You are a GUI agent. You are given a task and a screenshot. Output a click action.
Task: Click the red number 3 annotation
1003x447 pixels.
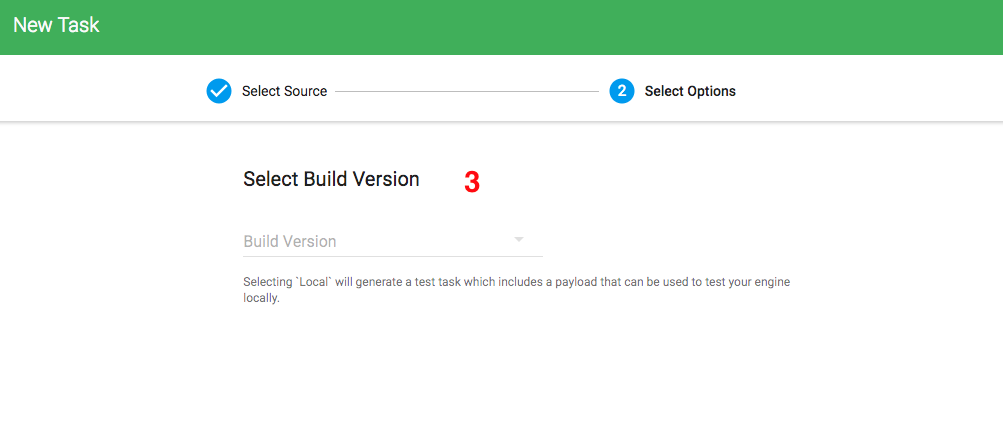(x=472, y=182)
